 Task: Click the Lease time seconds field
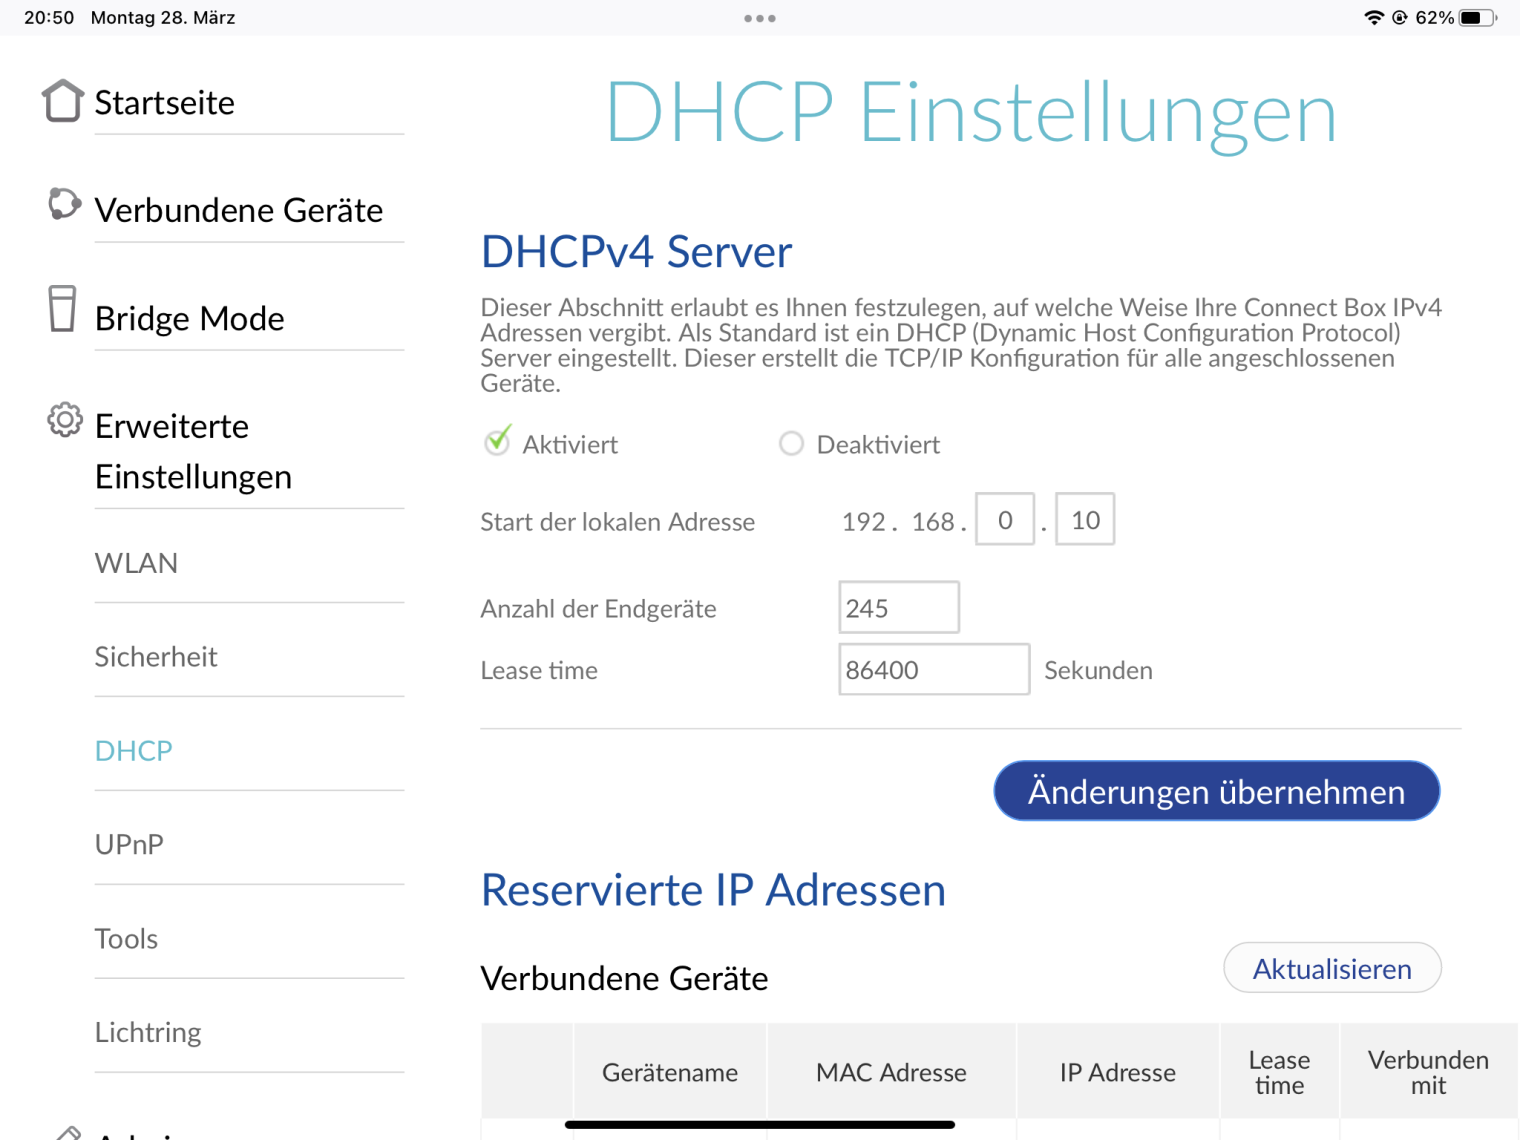click(x=933, y=670)
